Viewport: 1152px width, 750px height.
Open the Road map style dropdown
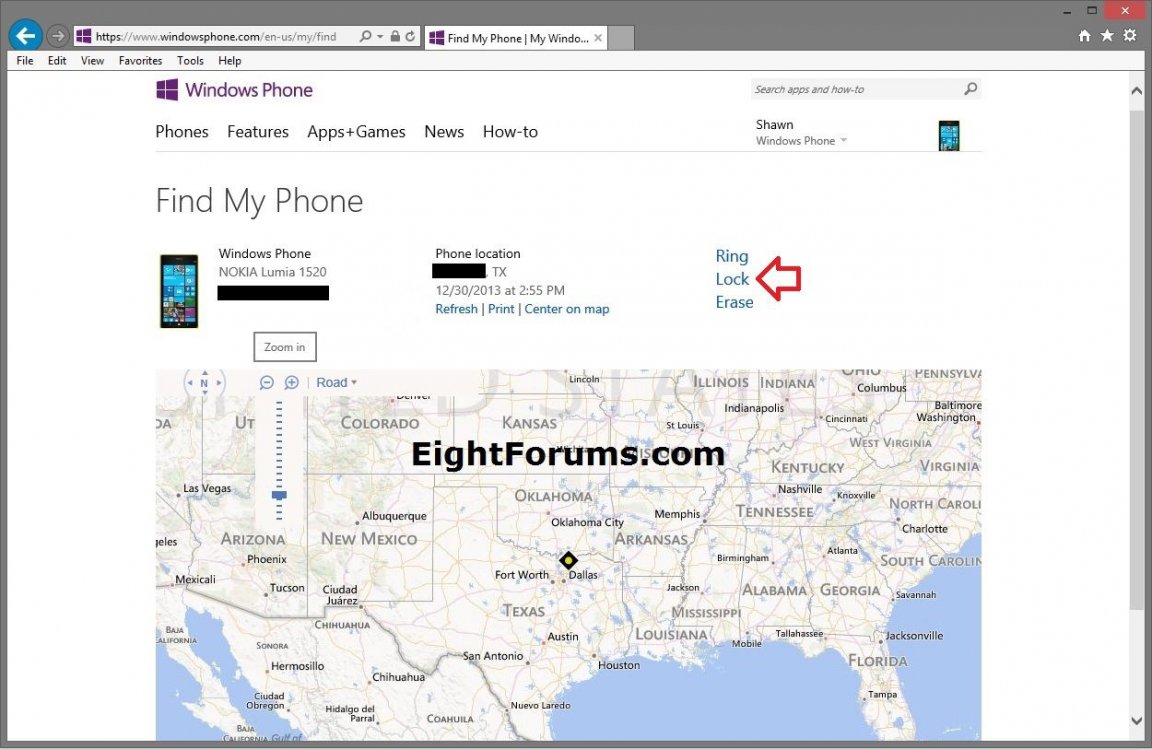pyautogui.click(x=336, y=383)
